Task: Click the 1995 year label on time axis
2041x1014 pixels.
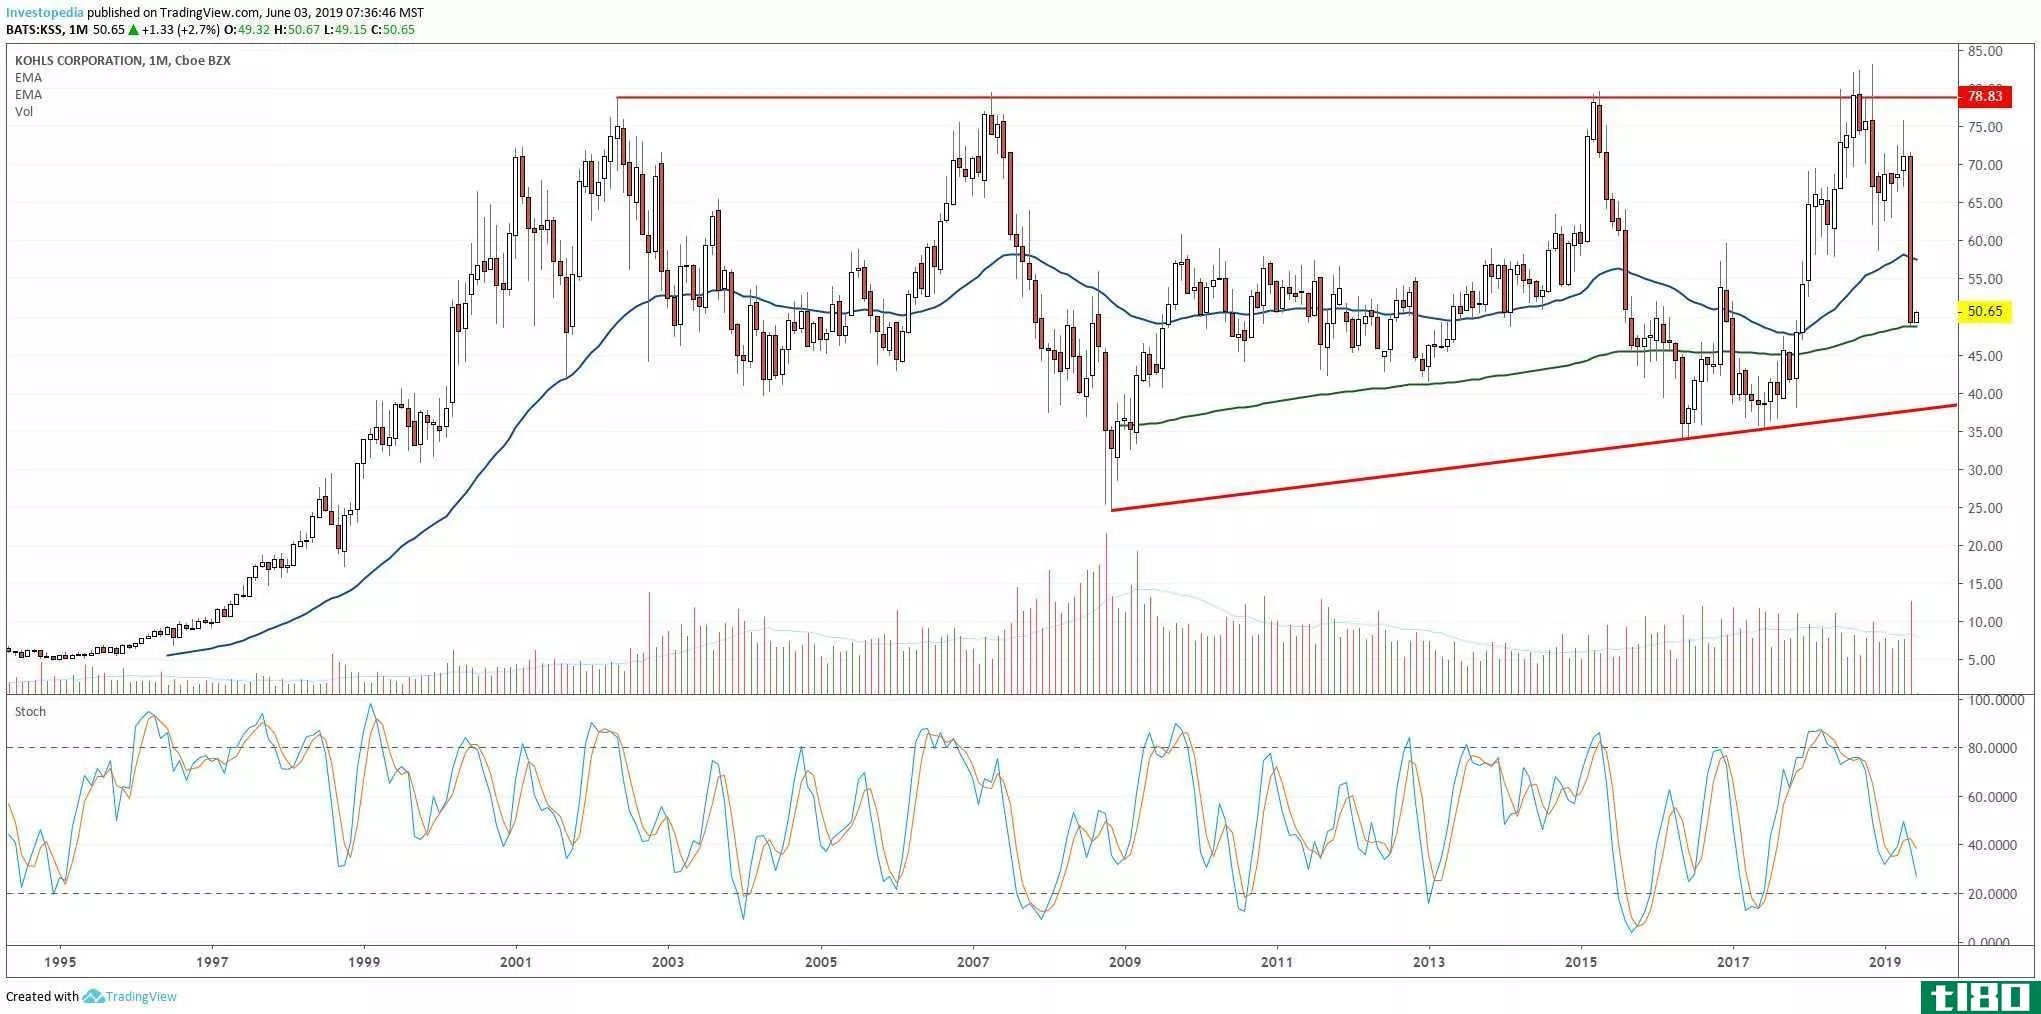Action: (x=60, y=962)
